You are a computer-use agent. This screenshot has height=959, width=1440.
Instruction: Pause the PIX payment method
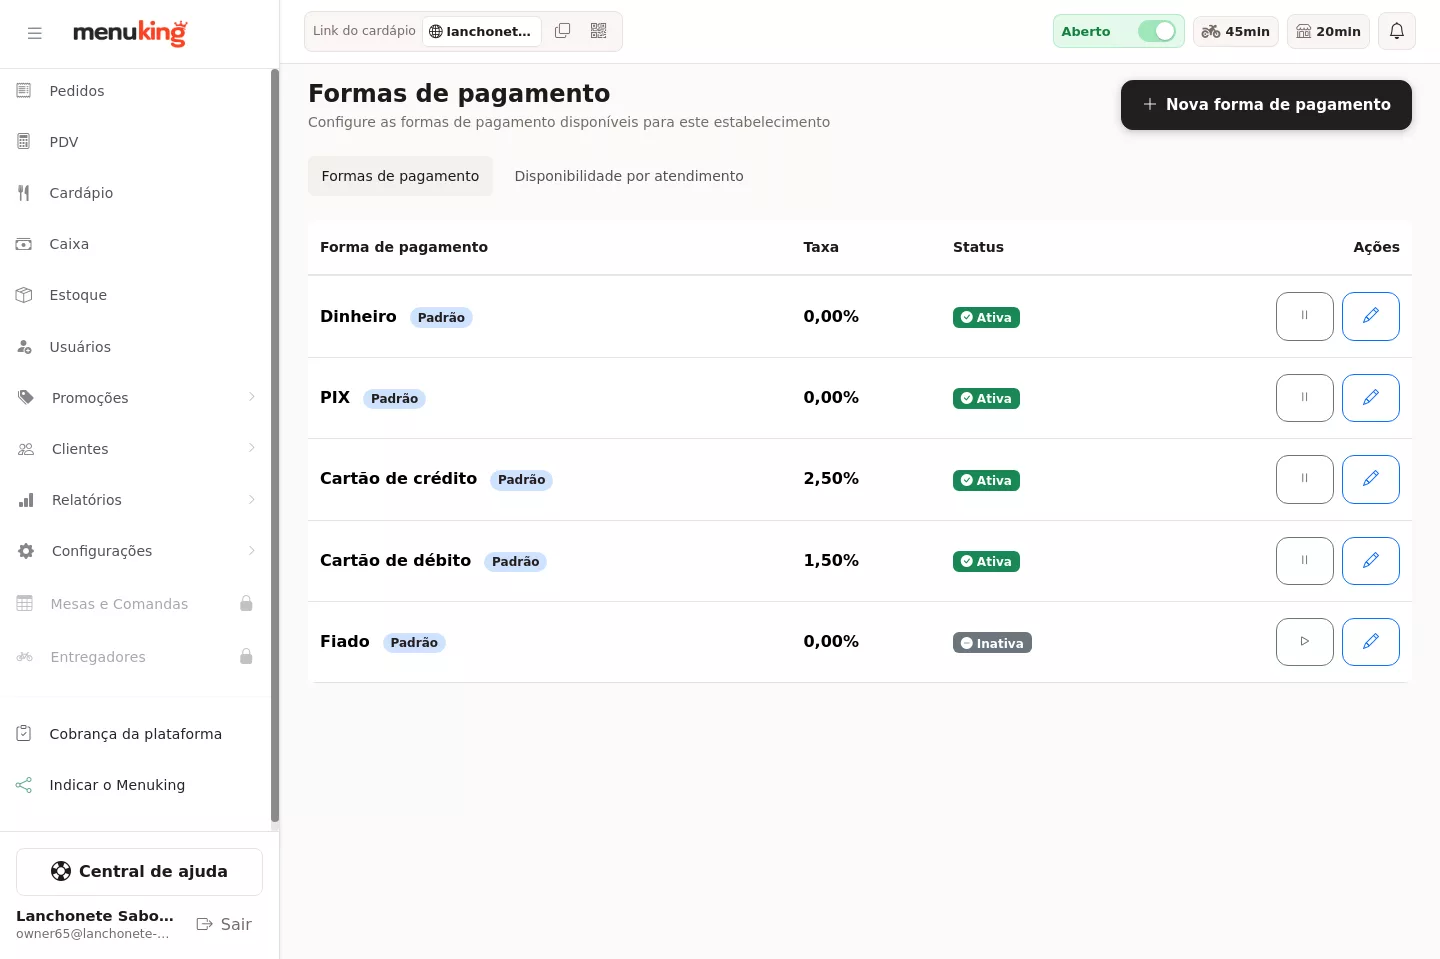(x=1305, y=398)
